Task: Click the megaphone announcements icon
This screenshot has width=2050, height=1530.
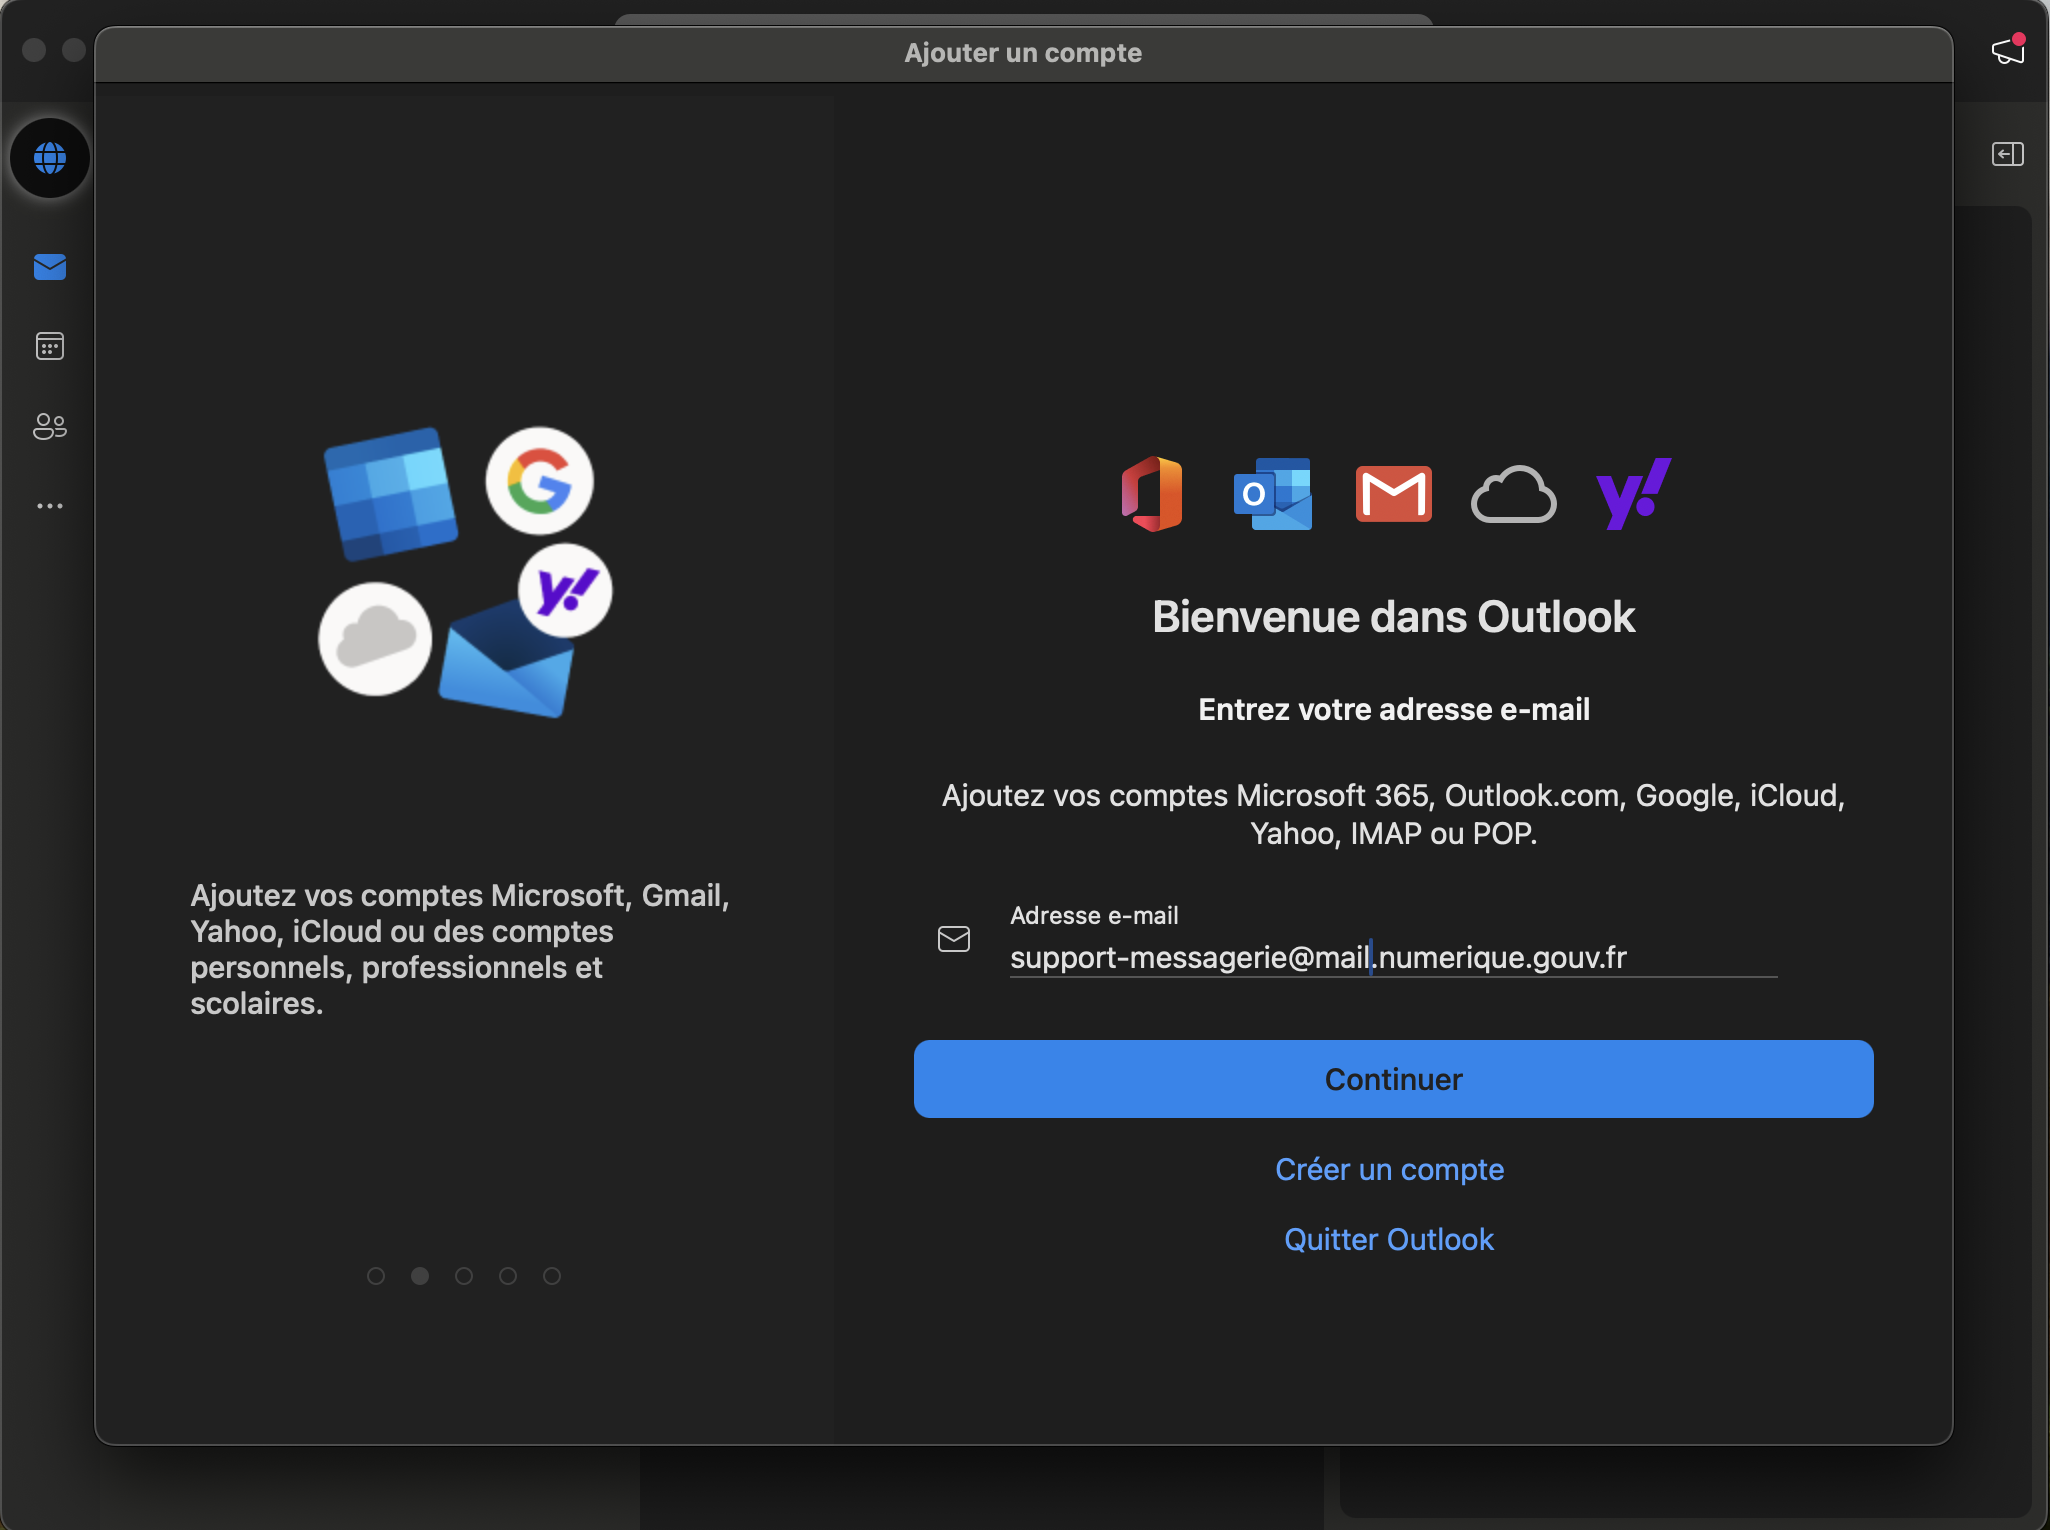Action: click(2008, 50)
